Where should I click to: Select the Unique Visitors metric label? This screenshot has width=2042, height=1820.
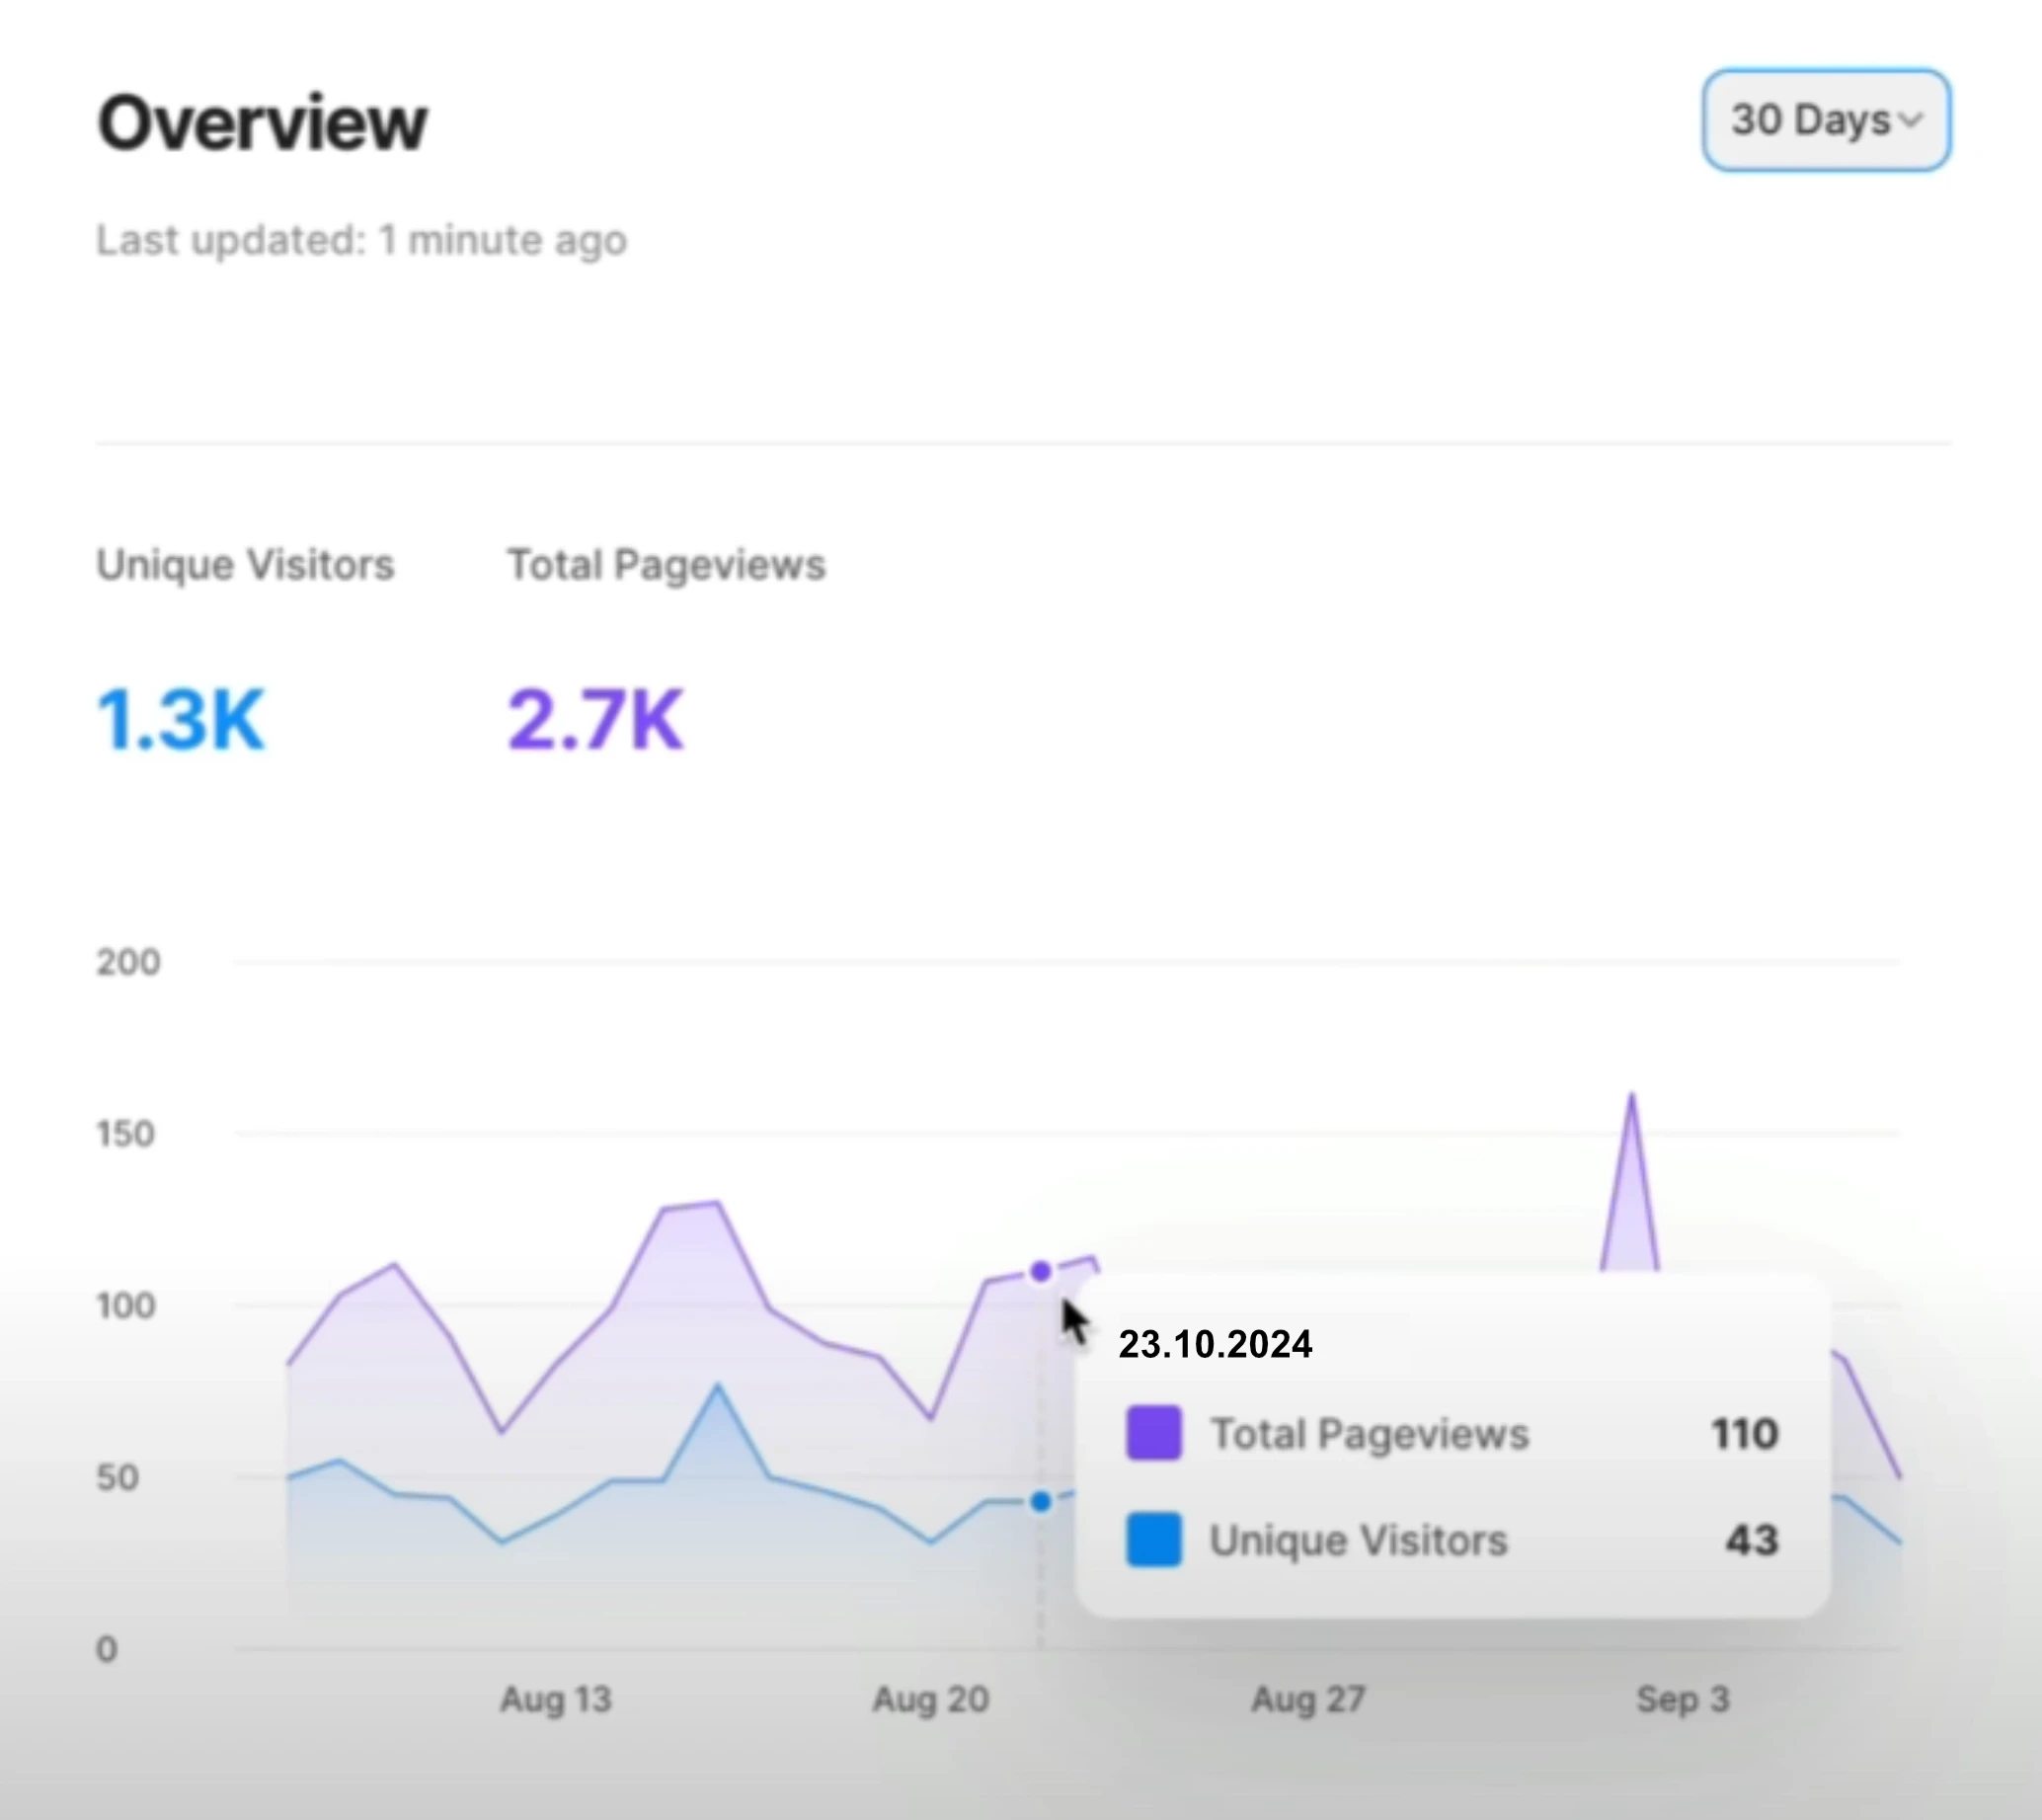(245, 565)
